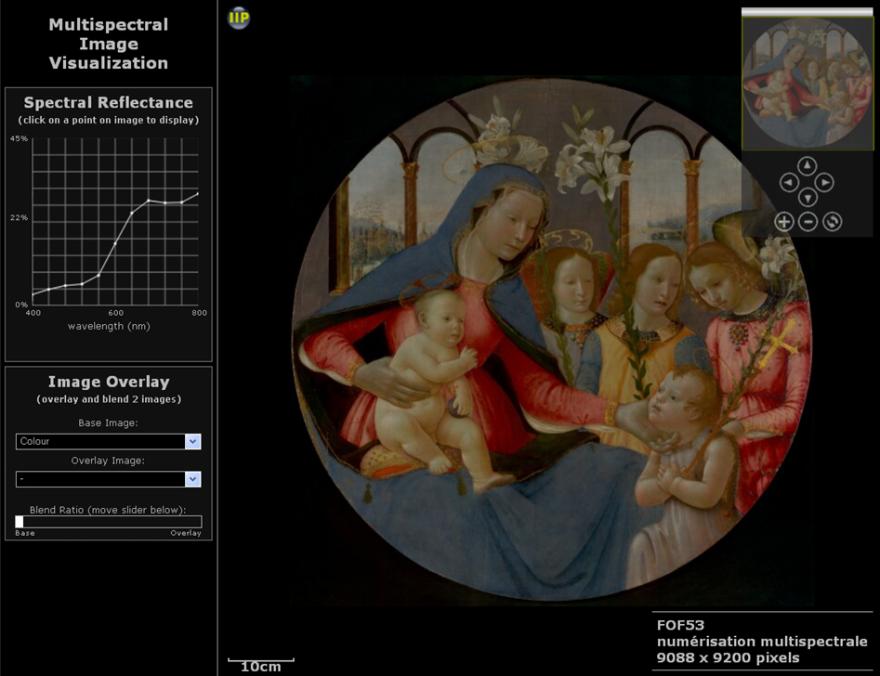Reset the view with refresh icon
Viewport: 880px width, 676px height.
click(x=832, y=222)
